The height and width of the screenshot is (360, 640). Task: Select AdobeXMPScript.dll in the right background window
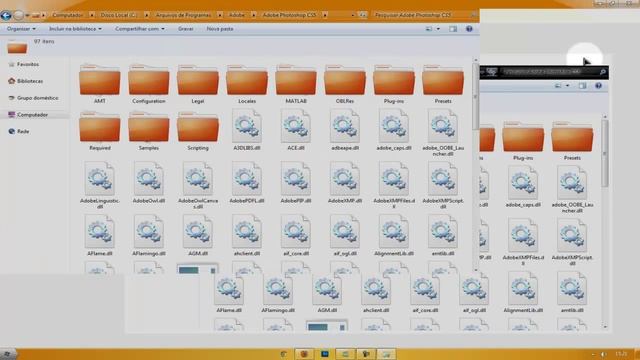coord(572,242)
